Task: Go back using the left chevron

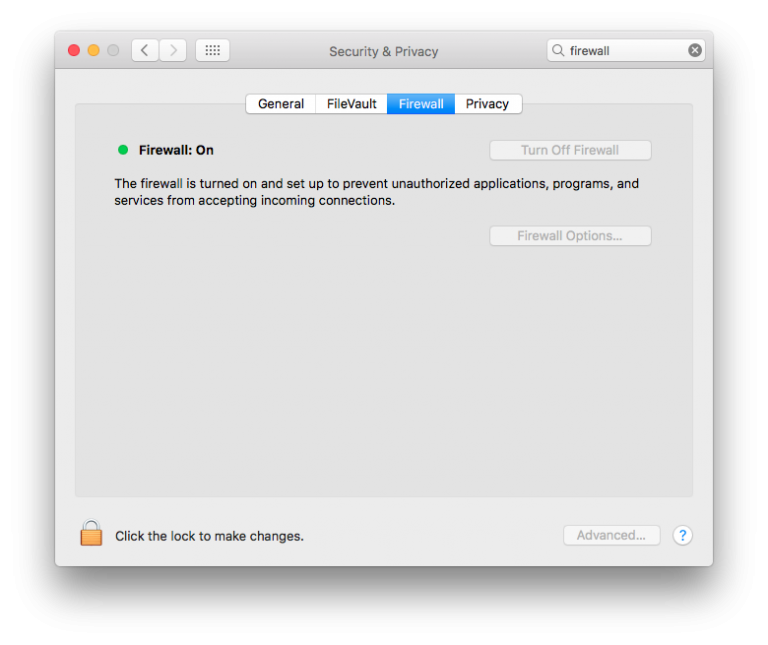Action: pos(145,50)
